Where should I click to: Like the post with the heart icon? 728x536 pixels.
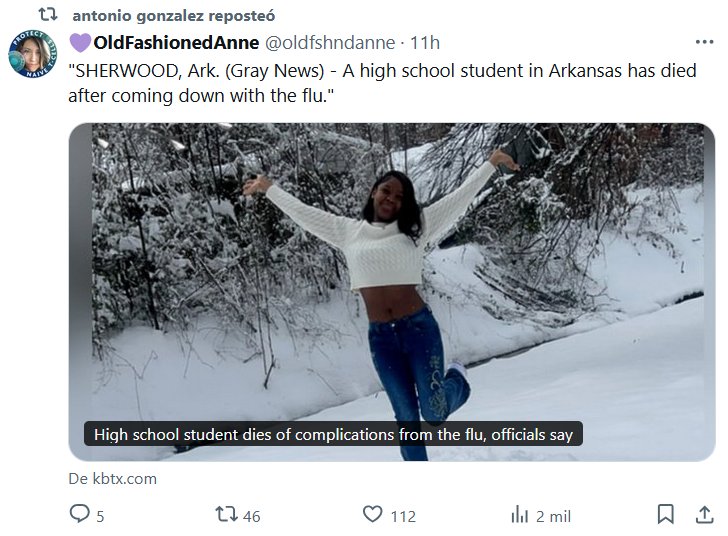click(372, 515)
